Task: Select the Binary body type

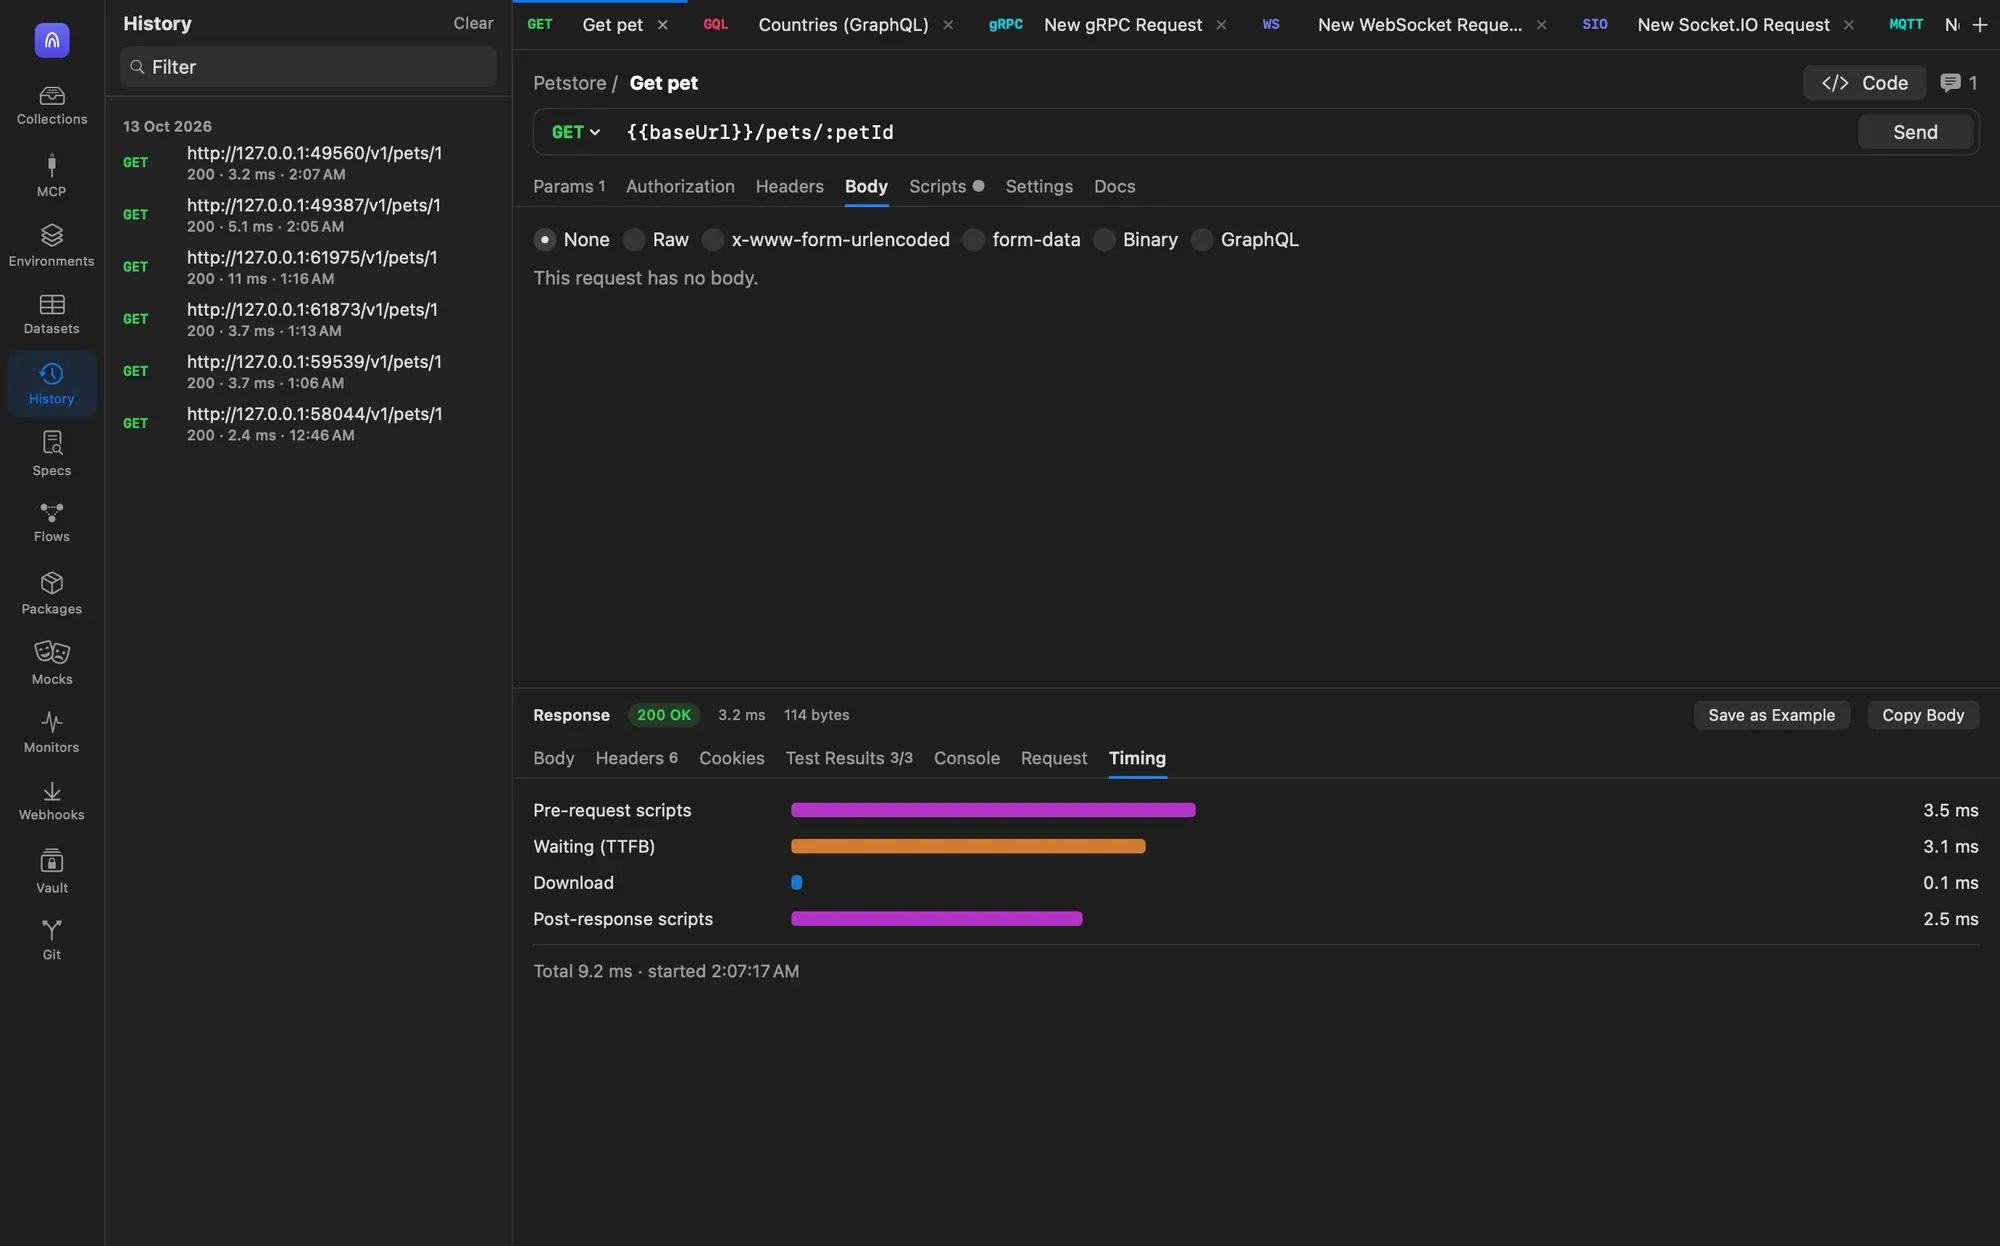Action: 1136,240
